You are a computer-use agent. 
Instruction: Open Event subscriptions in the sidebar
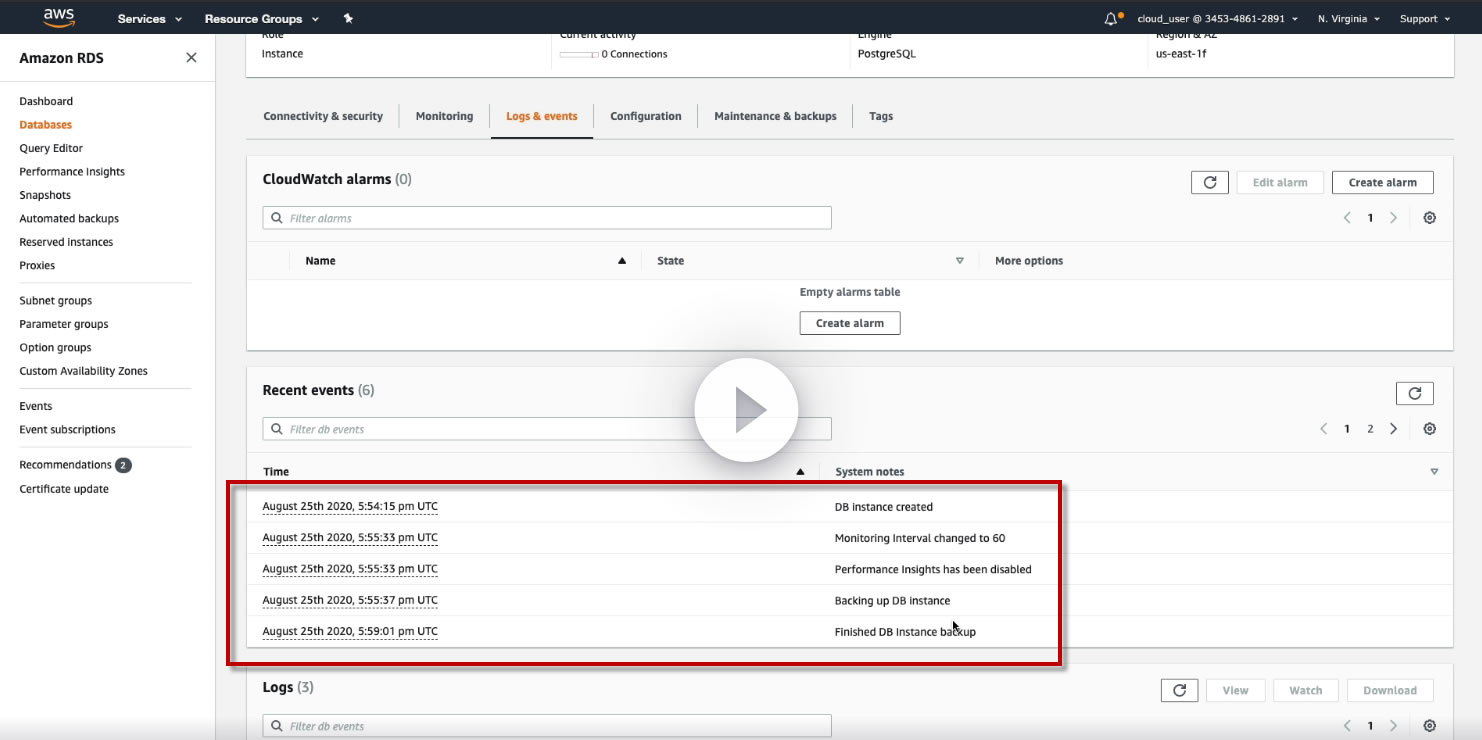coord(67,429)
